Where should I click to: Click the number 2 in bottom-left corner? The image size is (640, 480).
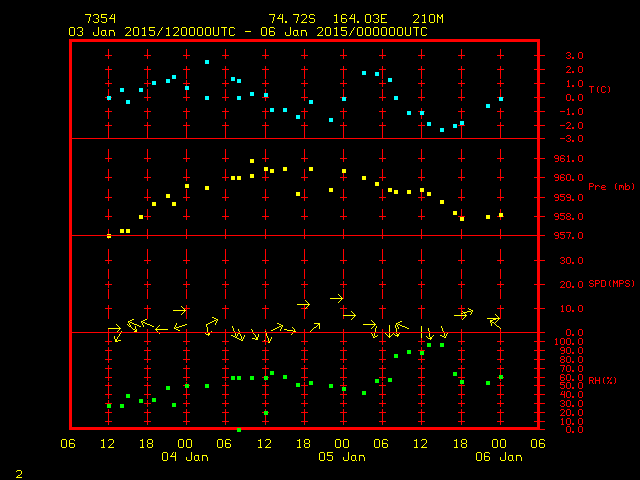[19, 471]
